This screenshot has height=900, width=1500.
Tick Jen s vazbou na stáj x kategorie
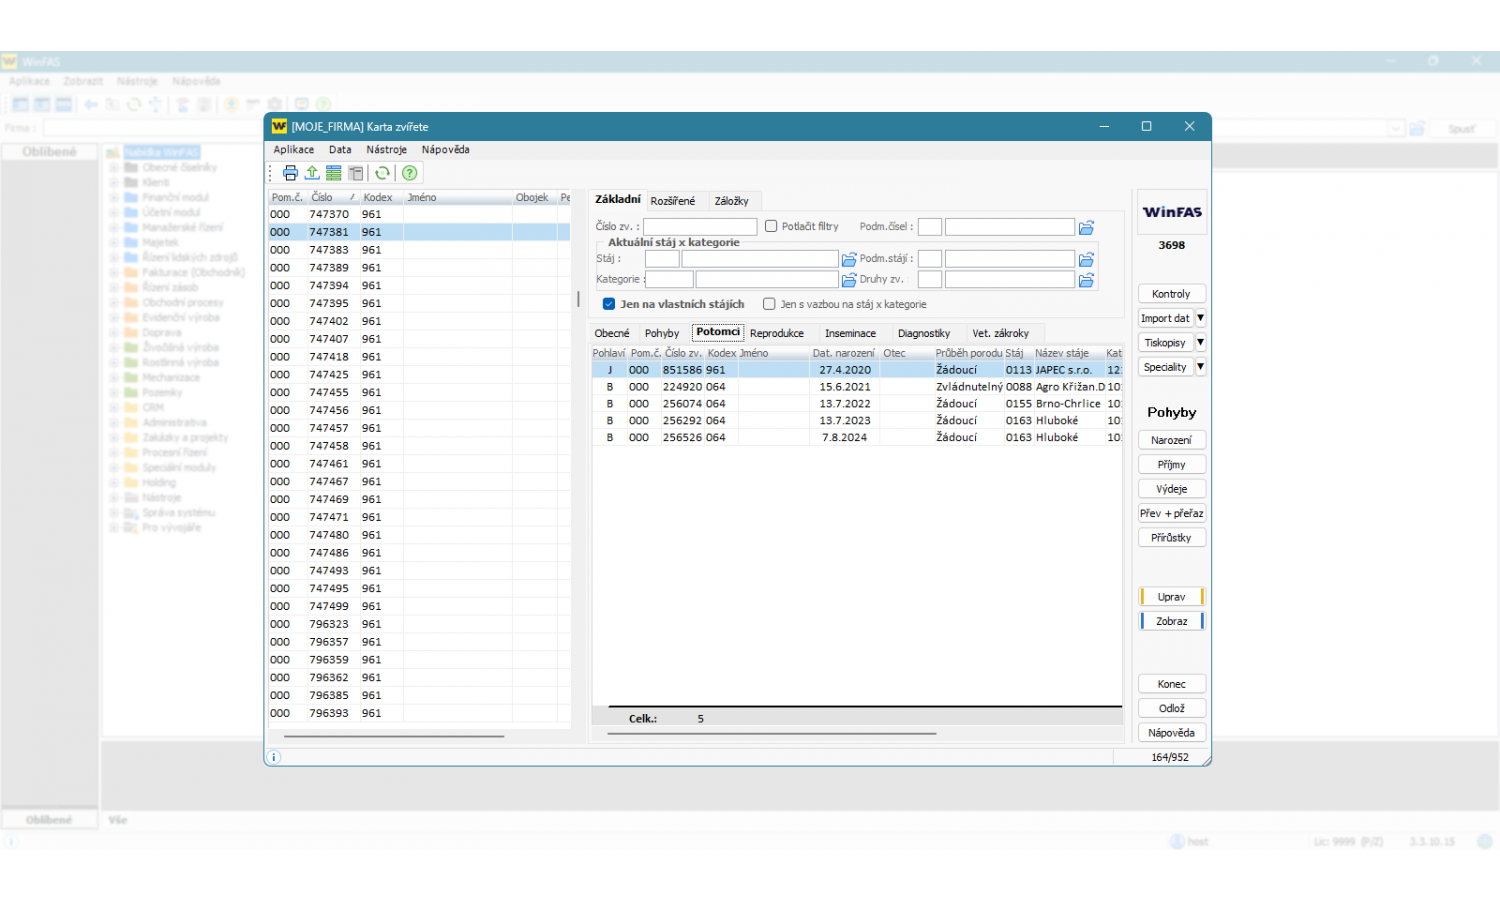click(769, 304)
